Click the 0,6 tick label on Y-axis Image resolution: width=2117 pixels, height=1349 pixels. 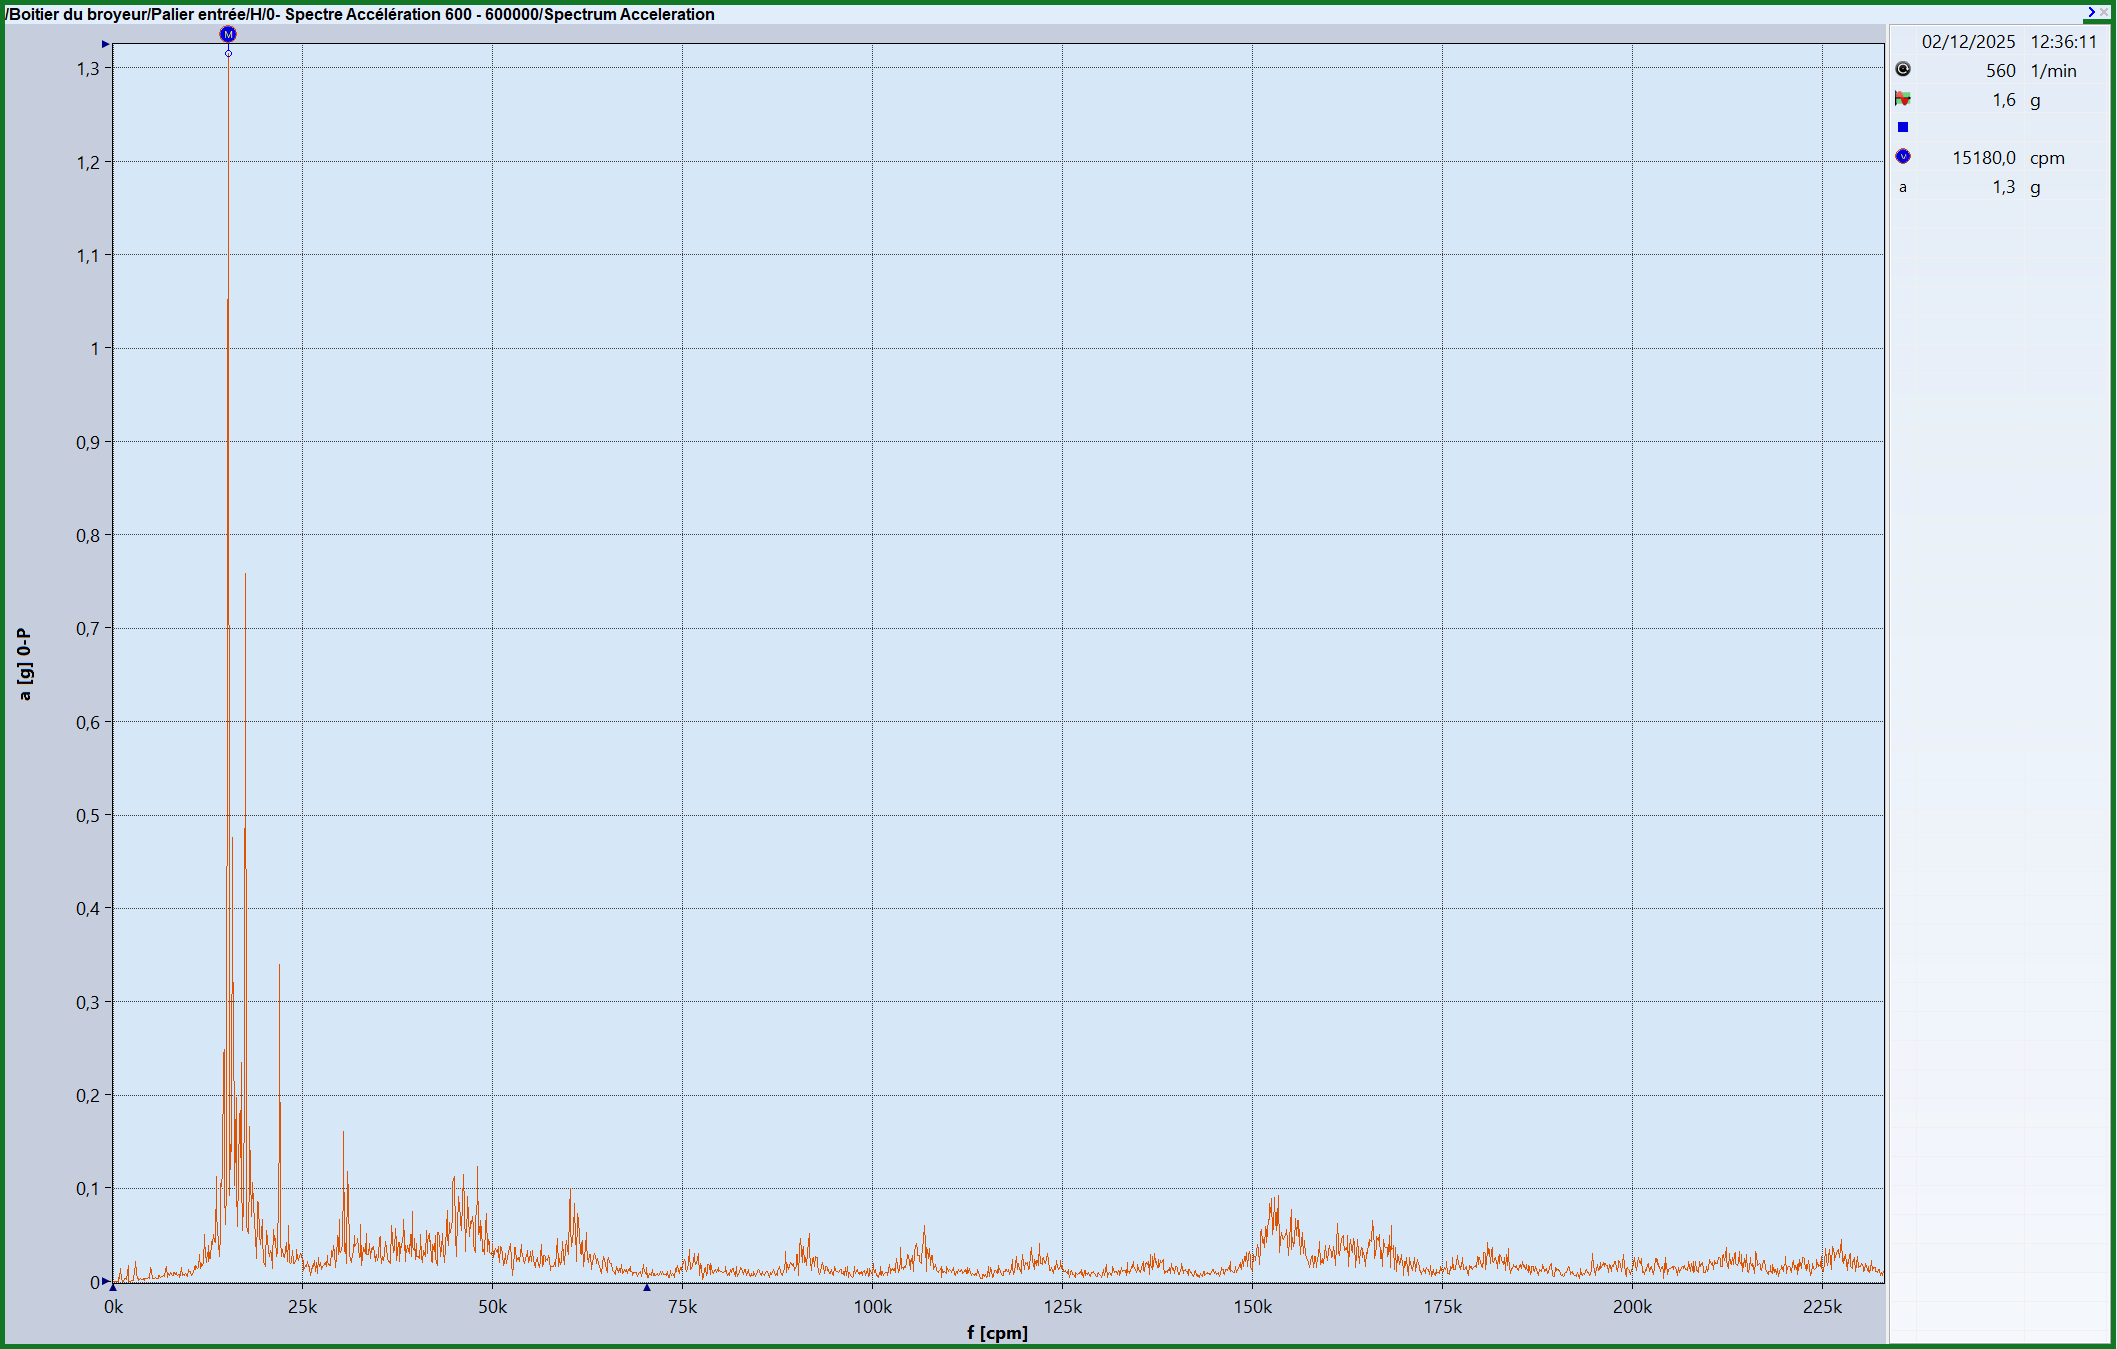click(x=88, y=722)
